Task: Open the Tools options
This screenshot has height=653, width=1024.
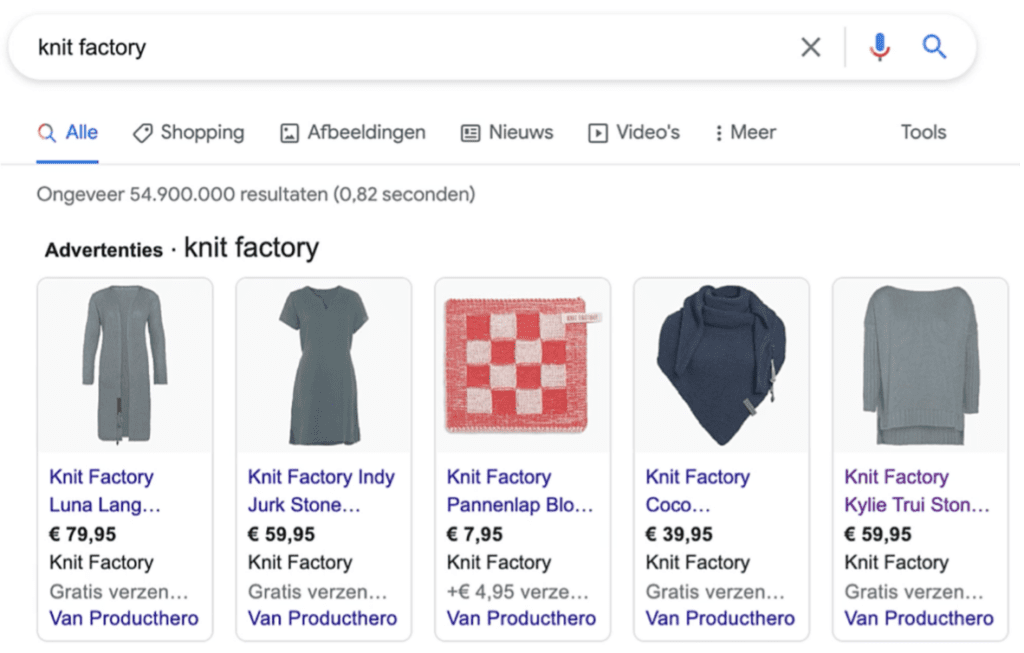Action: coord(923,133)
